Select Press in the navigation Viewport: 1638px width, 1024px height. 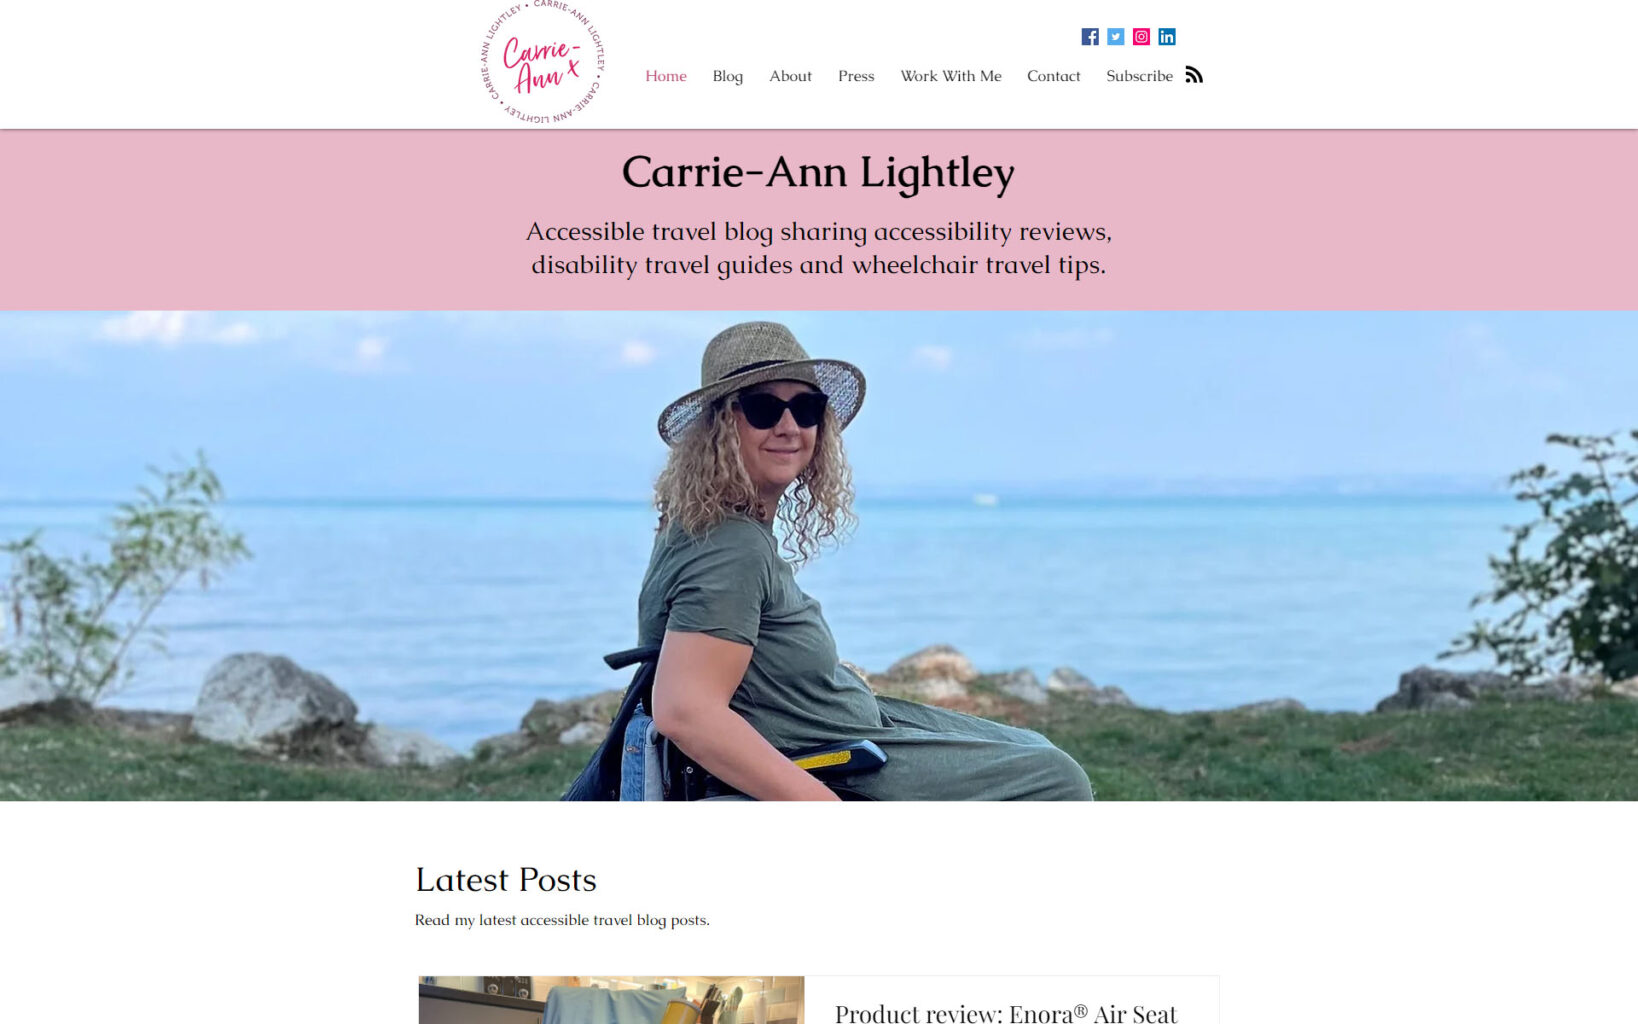click(856, 76)
